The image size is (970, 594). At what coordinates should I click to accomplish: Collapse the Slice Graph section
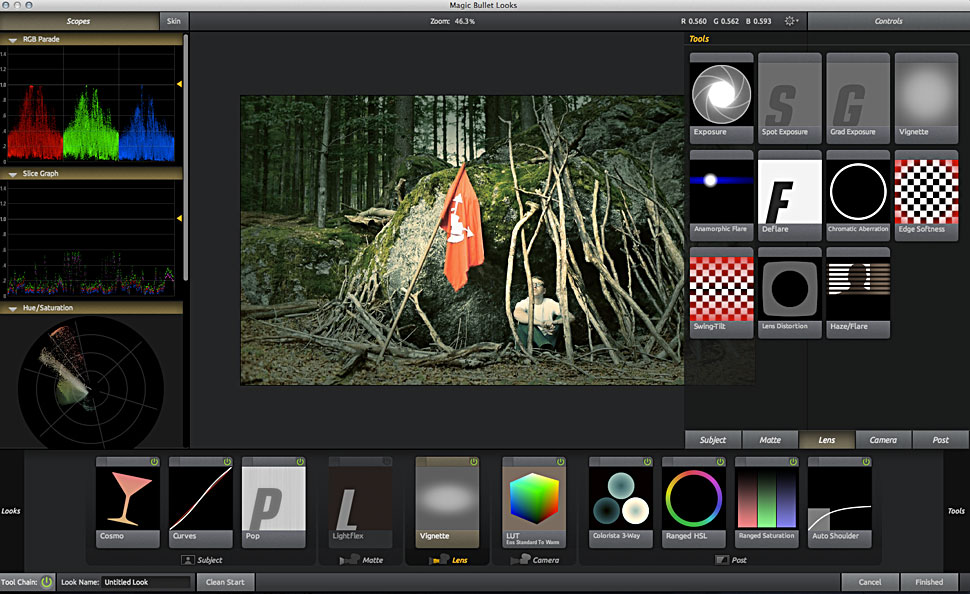pyautogui.click(x=12, y=174)
